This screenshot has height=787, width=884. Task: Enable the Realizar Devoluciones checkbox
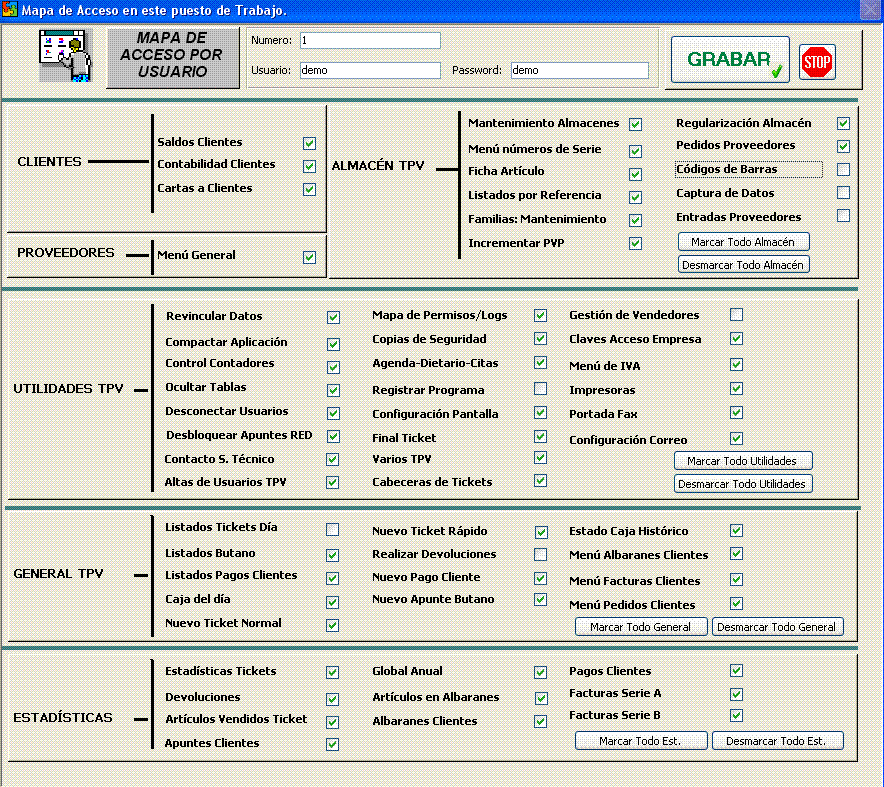(540, 554)
